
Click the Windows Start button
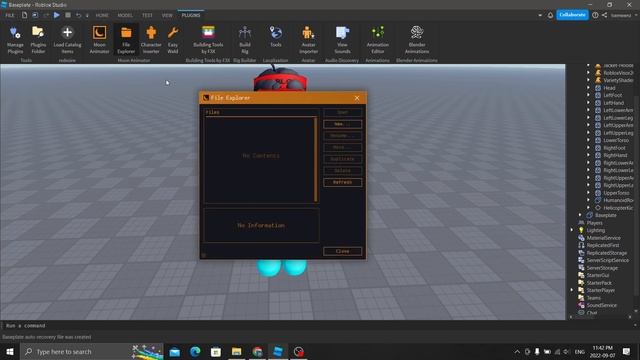10,351
